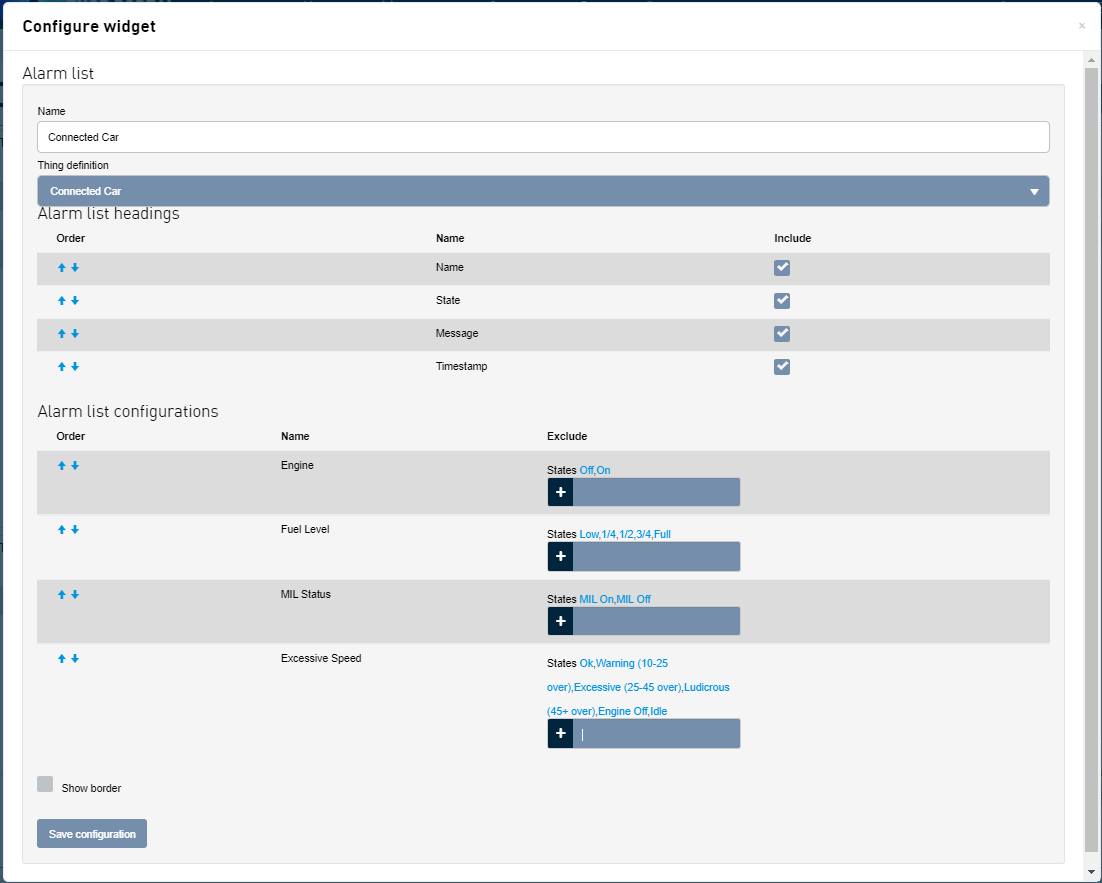The image size is (1102, 883).
Task: Move the State heading row down
Action: [75, 301]
